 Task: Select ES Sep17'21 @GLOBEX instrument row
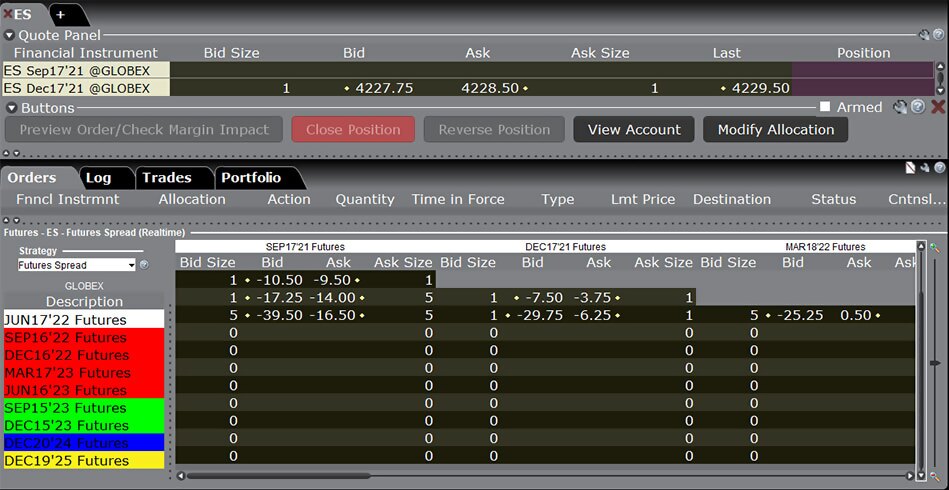[86, 70]
